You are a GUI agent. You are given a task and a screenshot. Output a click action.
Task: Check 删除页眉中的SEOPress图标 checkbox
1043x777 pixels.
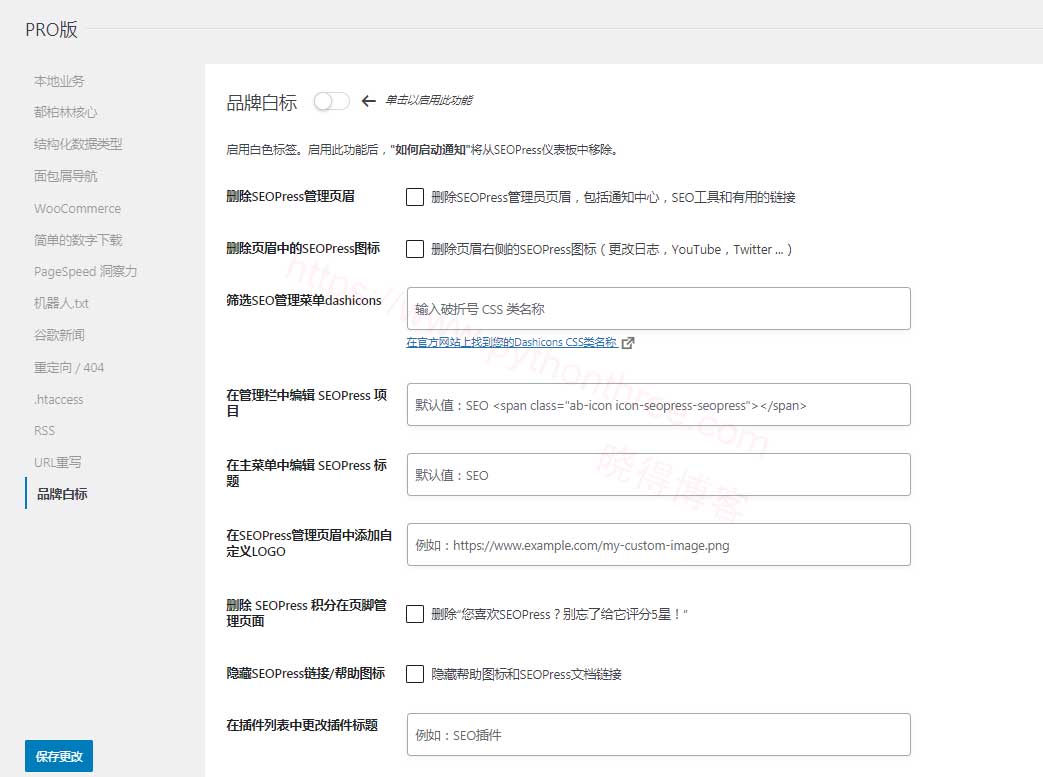[415, 249]
